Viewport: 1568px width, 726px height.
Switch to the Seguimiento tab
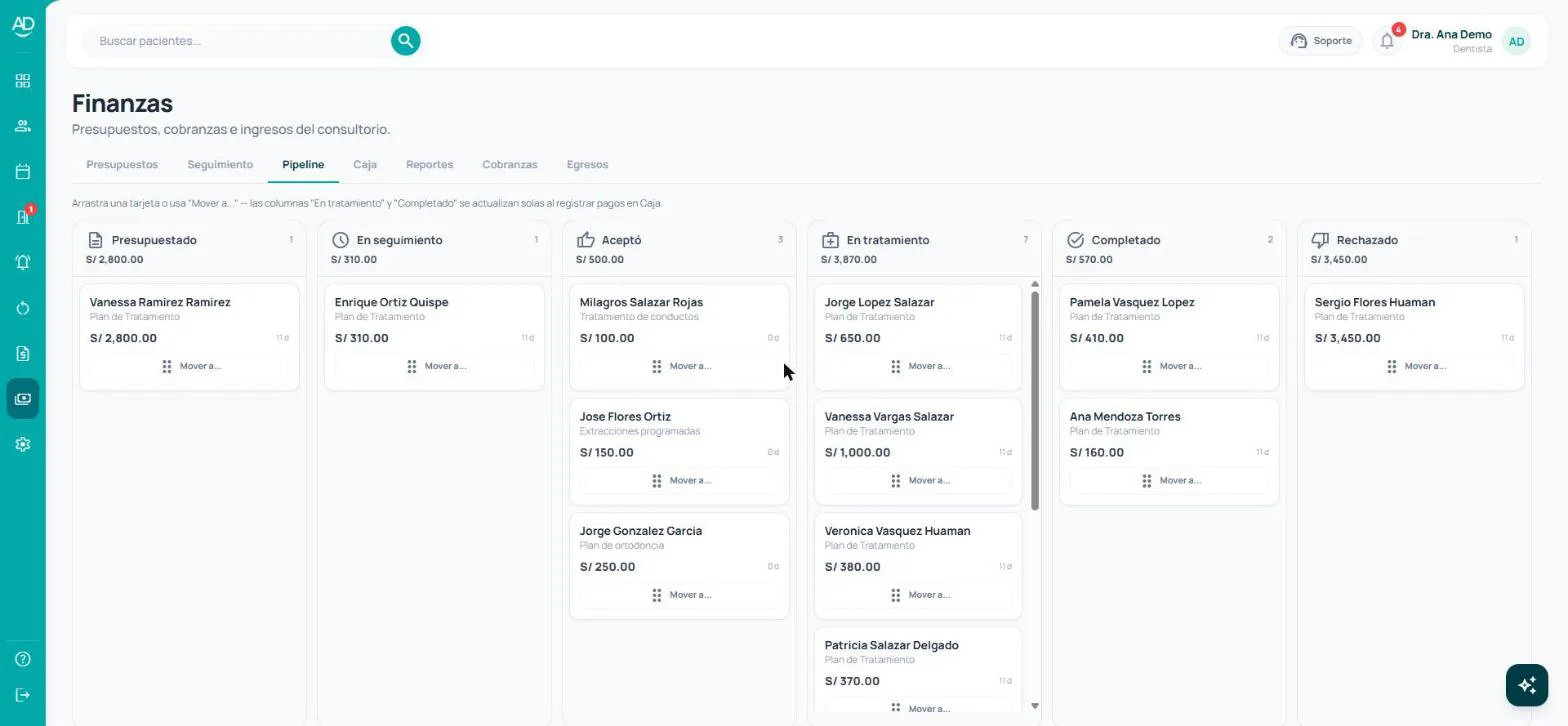coord(220,165)
